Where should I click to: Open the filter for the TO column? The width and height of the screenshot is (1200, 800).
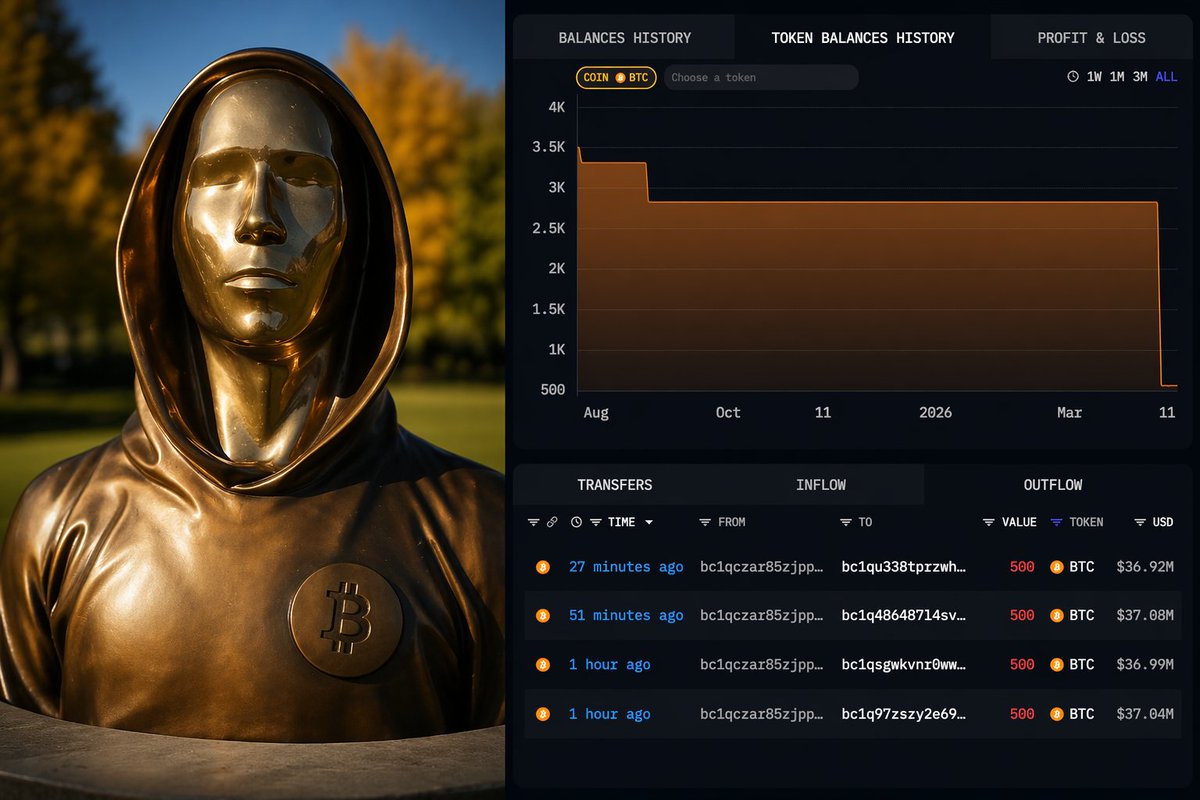click(x=846, y=522)
